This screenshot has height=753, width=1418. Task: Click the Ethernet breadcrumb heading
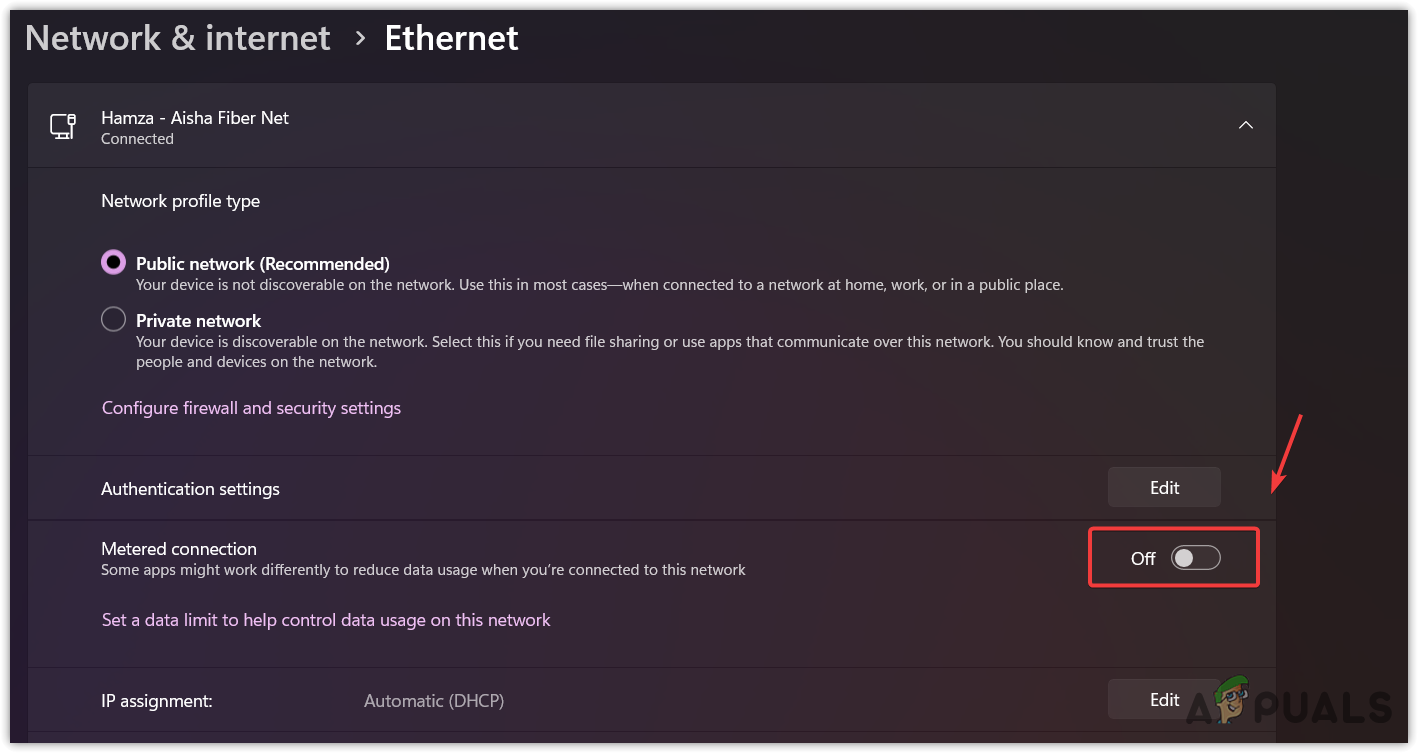pyautogui.click(x=451, y=38)
